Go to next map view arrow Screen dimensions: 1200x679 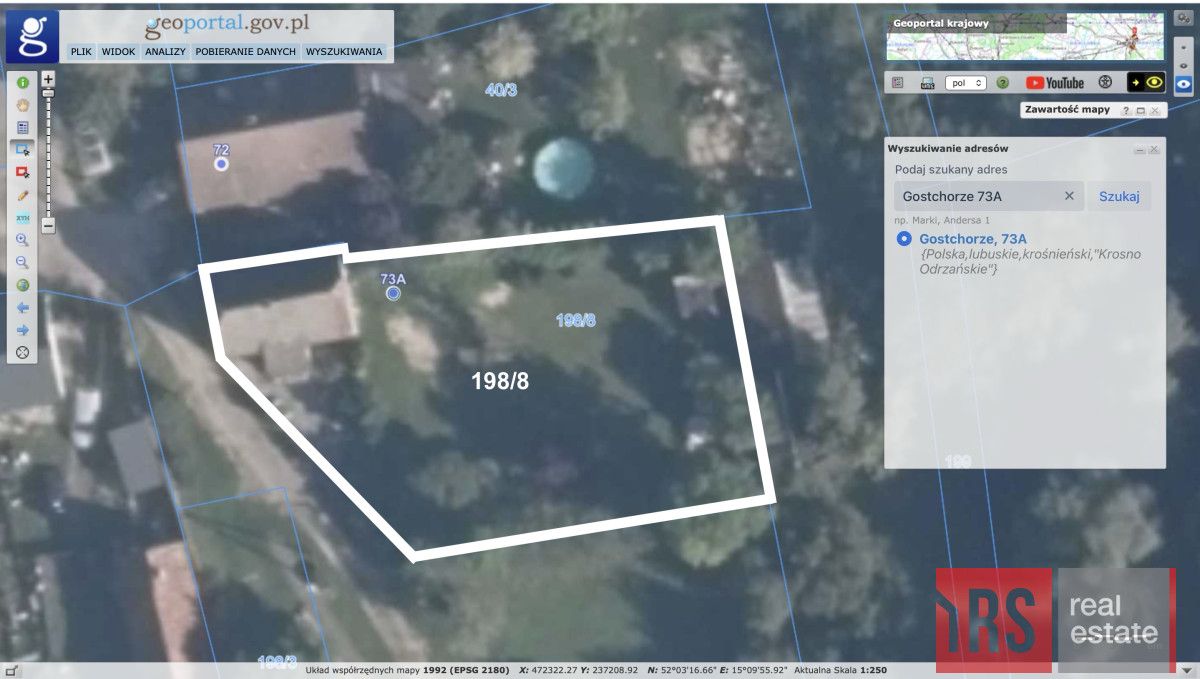click(22, 330)
